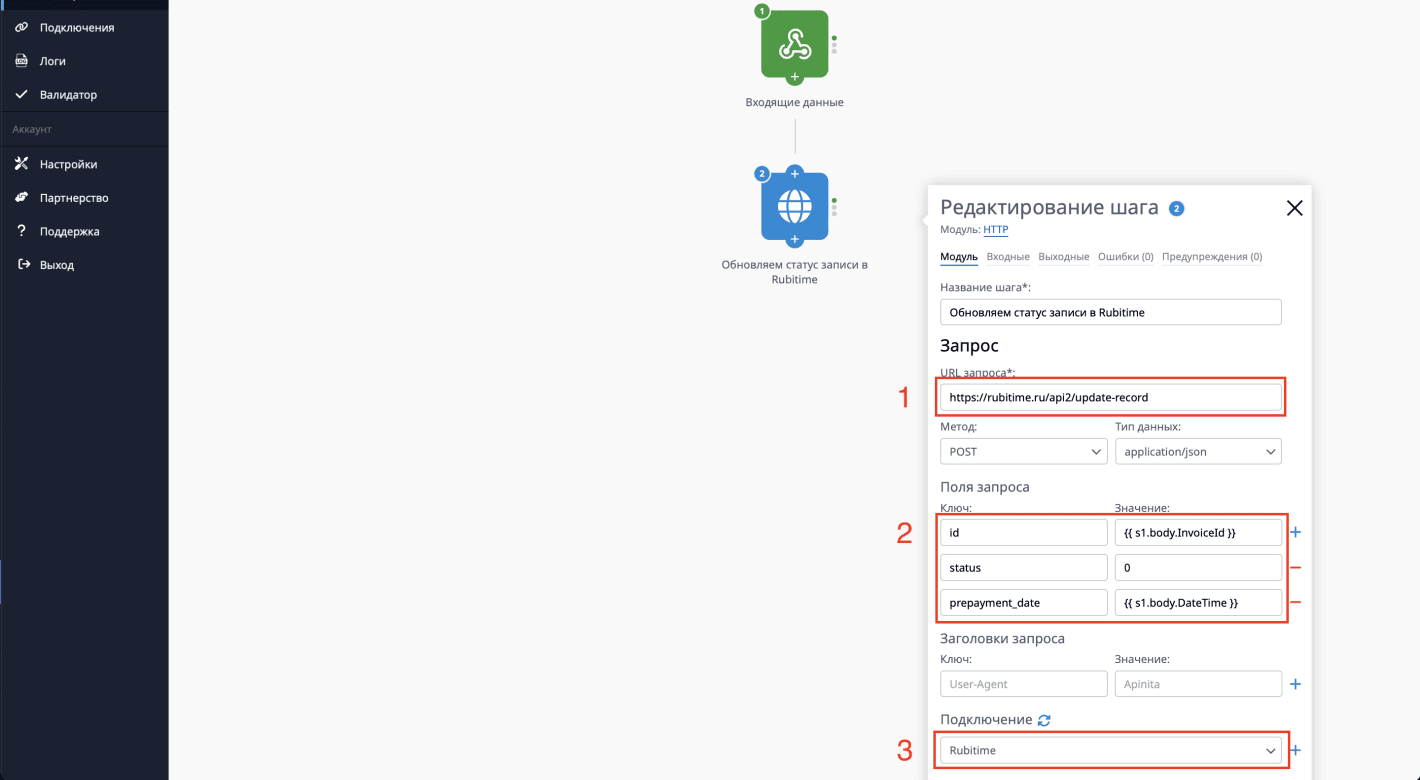The width and height of the screenshot is (1420, 780).
Task: Open the Метод dropdown showing POST
Action: [1023, 451]
